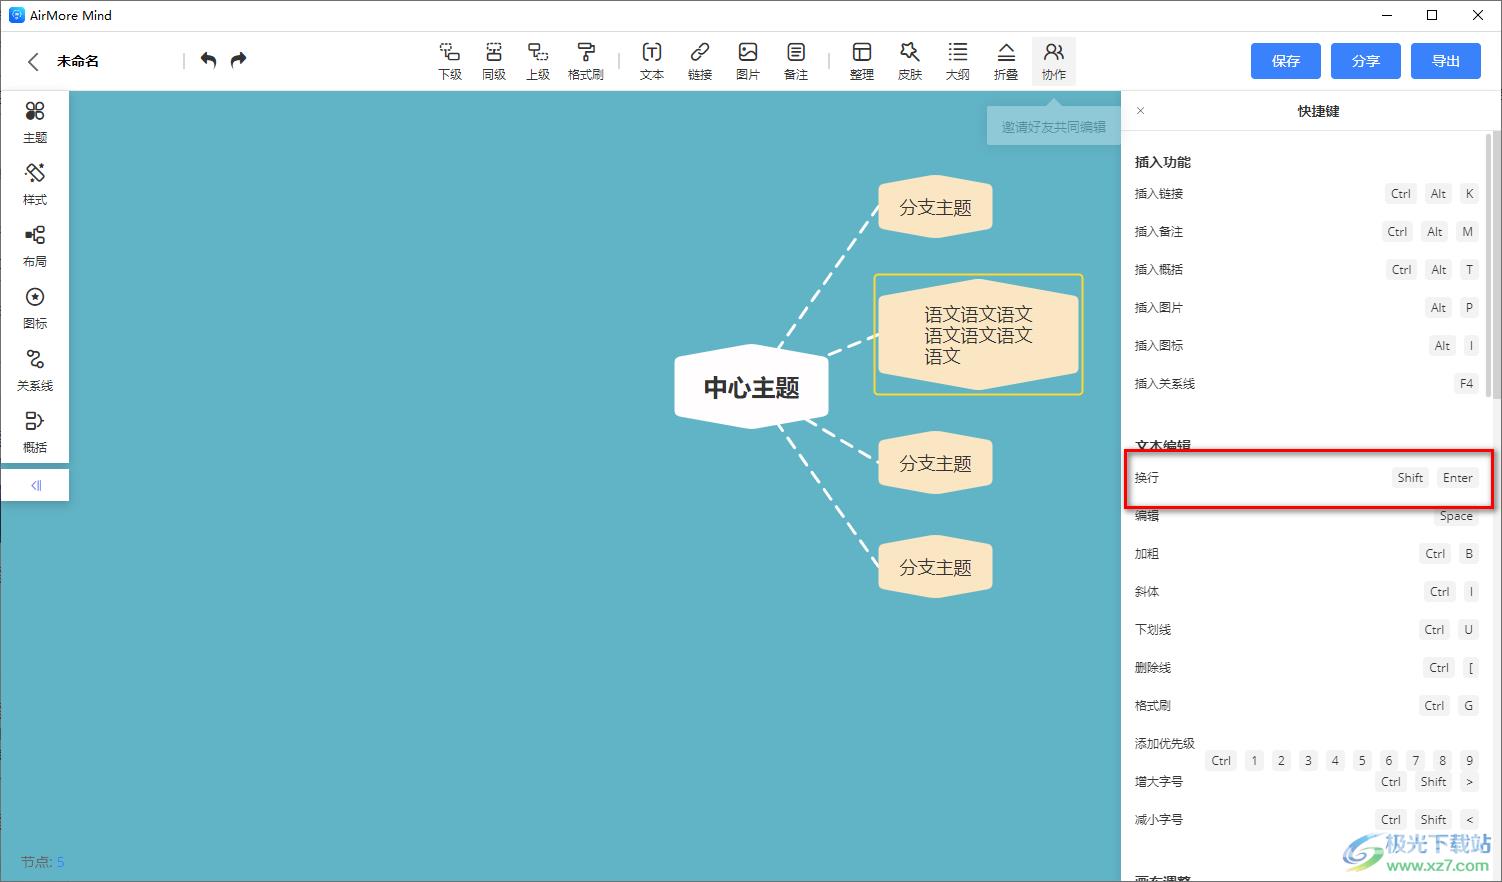Click the 未命名 document title
The height and width of the screenshot is (882, 1502).
(x=78, y=61)
